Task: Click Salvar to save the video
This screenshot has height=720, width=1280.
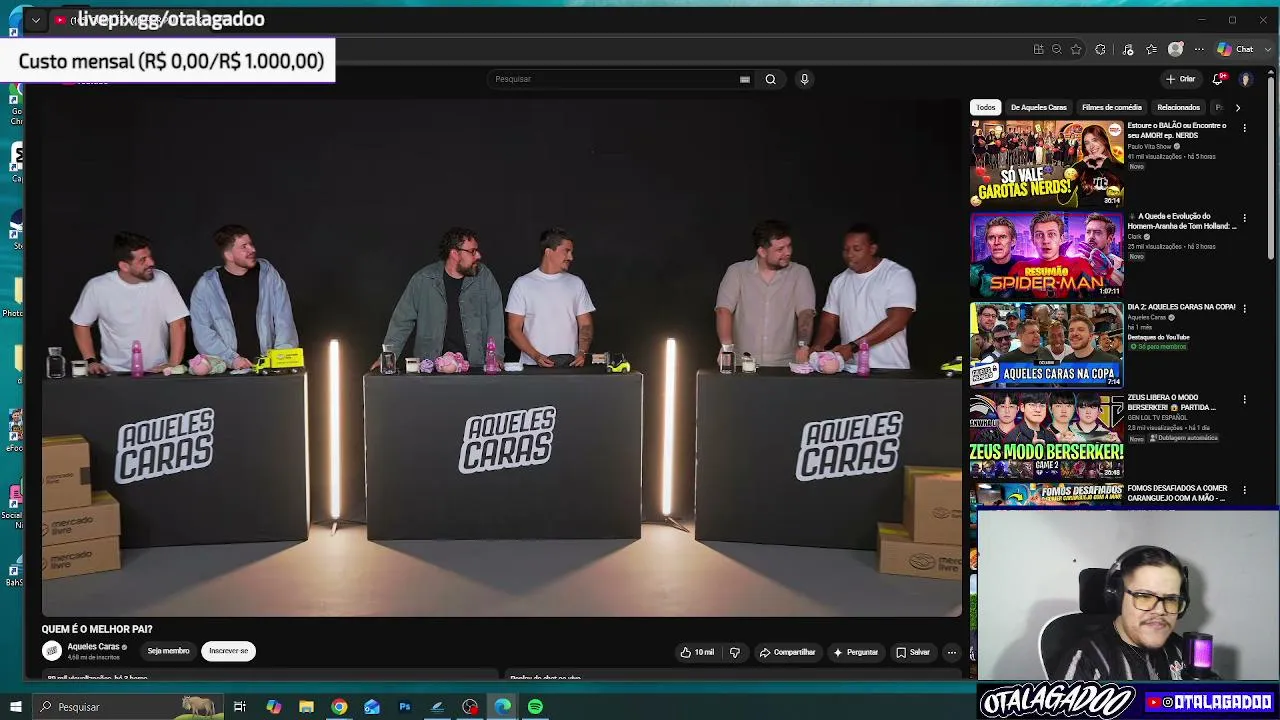Action: click(x=913, y=652)
